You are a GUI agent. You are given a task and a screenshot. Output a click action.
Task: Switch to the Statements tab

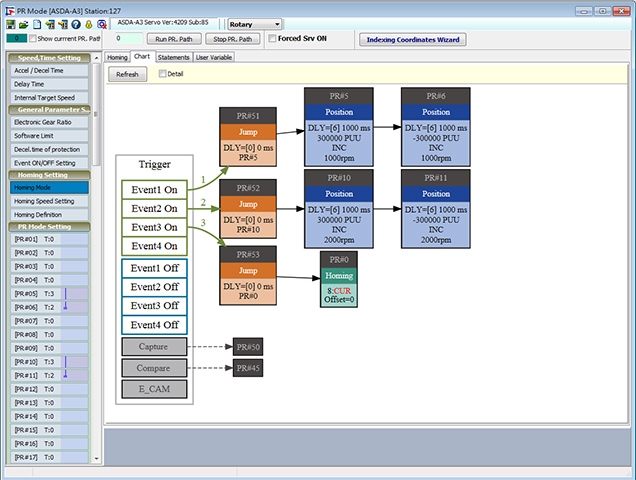tap(172, 57)
